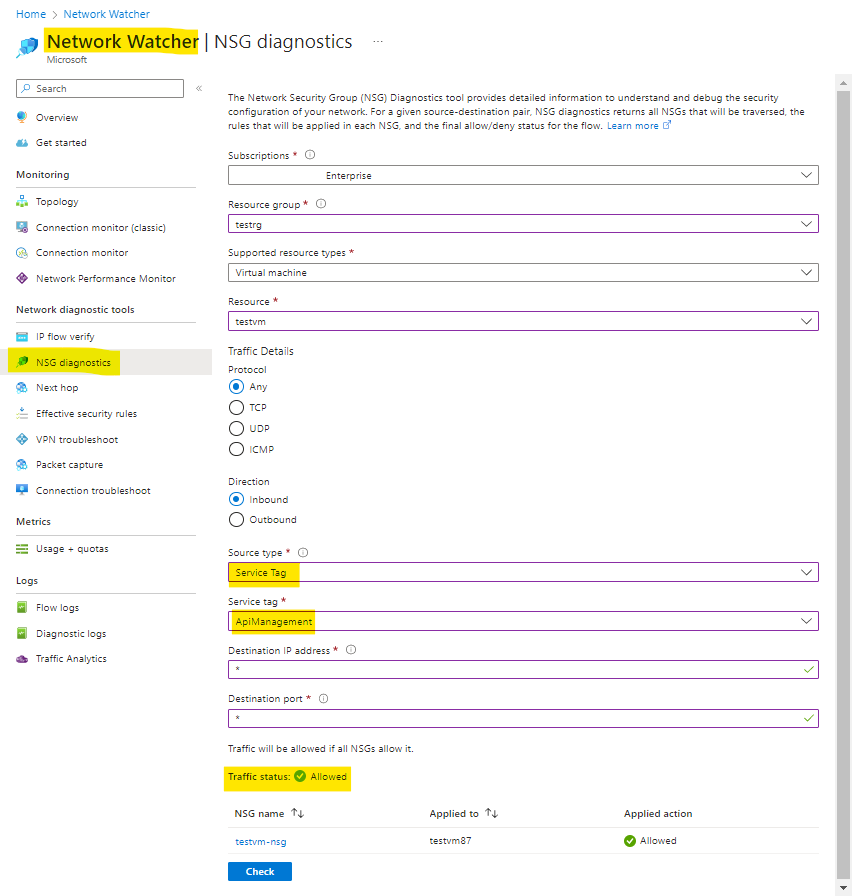Viewport: 858px width, 896px height.
Task: Open the Service tag dropdown showing ApiManagement
Action: [523, 621]
